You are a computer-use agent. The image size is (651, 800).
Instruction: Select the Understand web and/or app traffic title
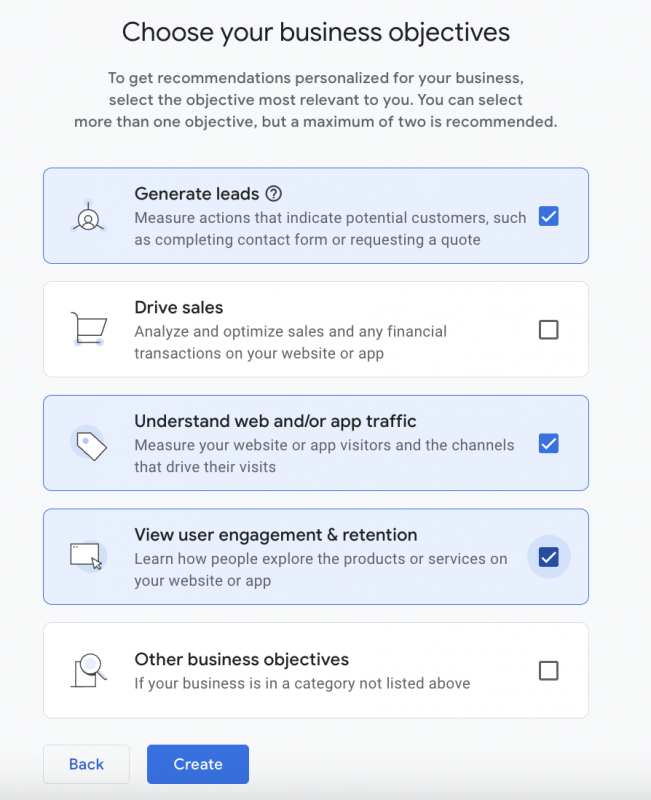coord(275,421)
